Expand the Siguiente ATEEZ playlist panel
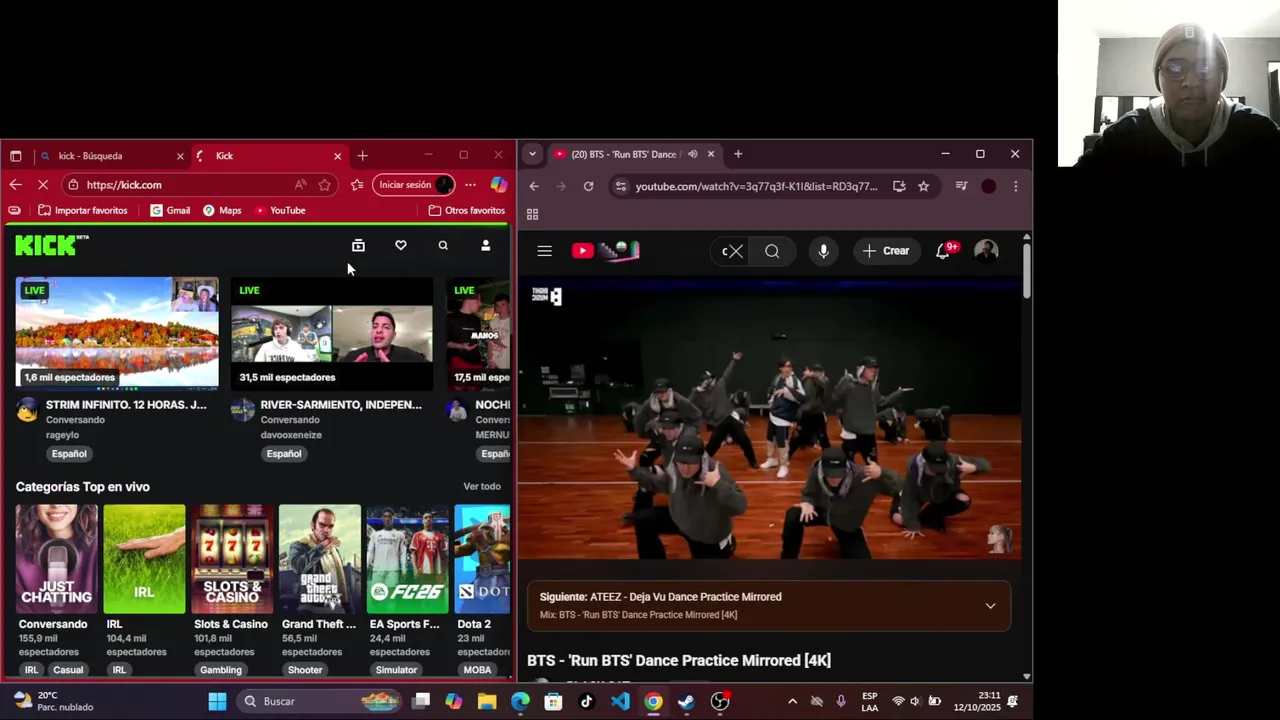 coord(990,606)
